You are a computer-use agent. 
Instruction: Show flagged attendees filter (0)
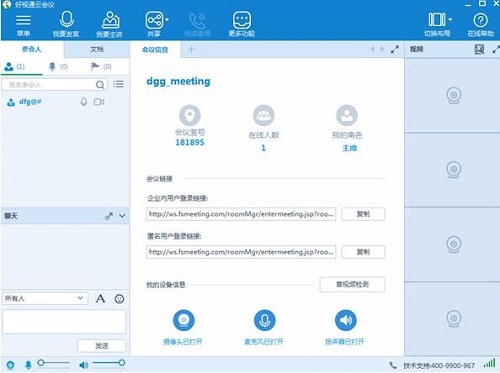(x=101, y=67)
